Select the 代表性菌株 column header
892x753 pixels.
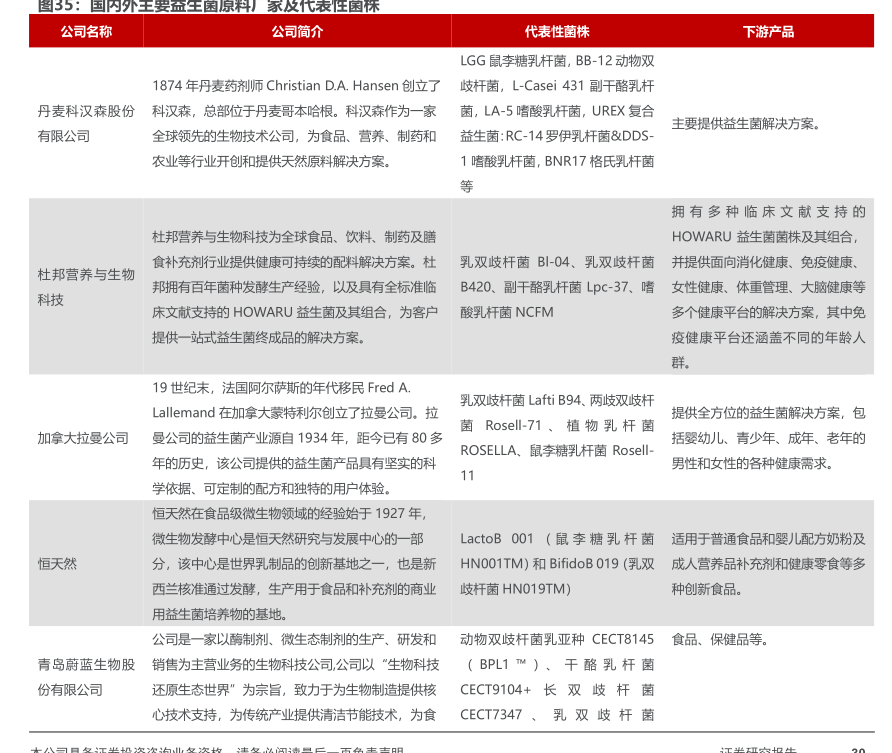coord(557,31)
